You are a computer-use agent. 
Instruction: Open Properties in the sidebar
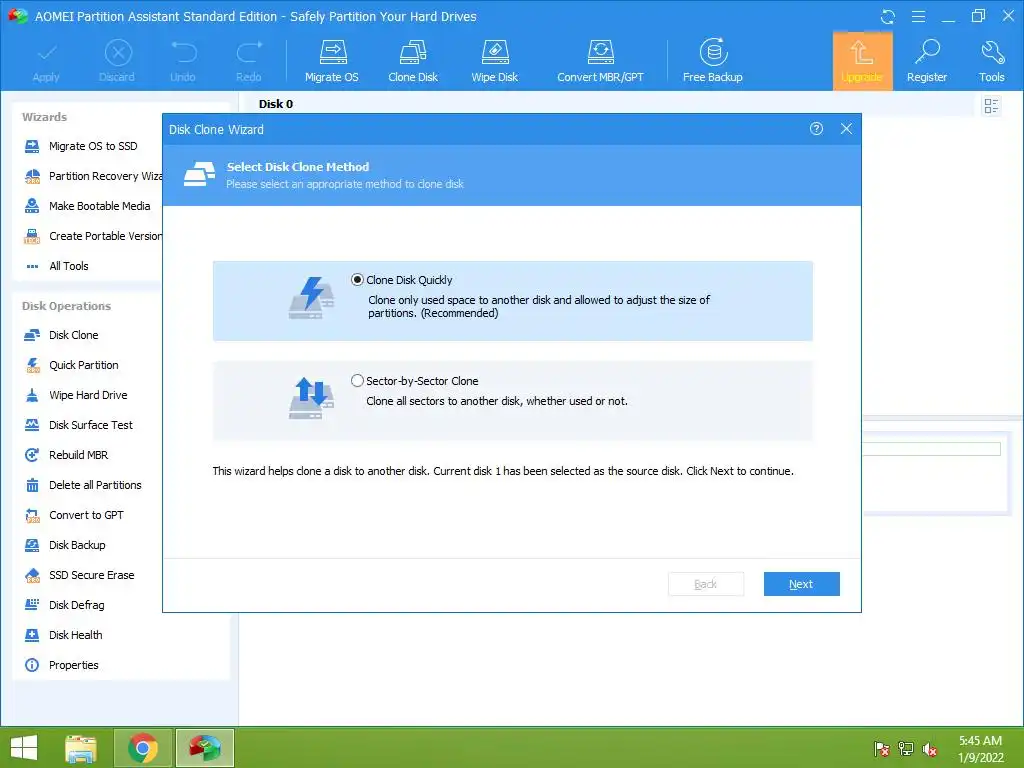tap(73, 665)
